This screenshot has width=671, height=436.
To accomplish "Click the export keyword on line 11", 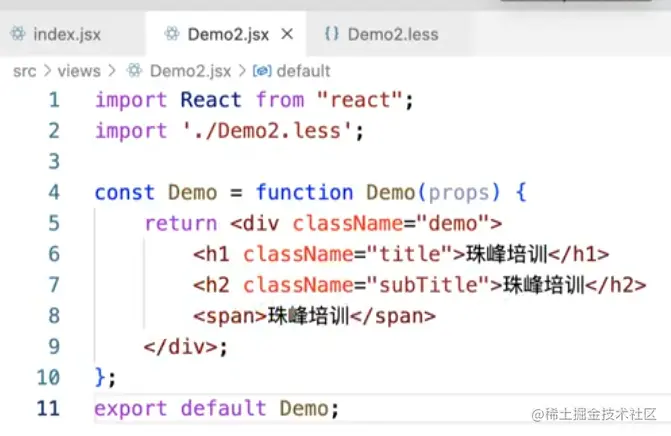I will [131, 409].
